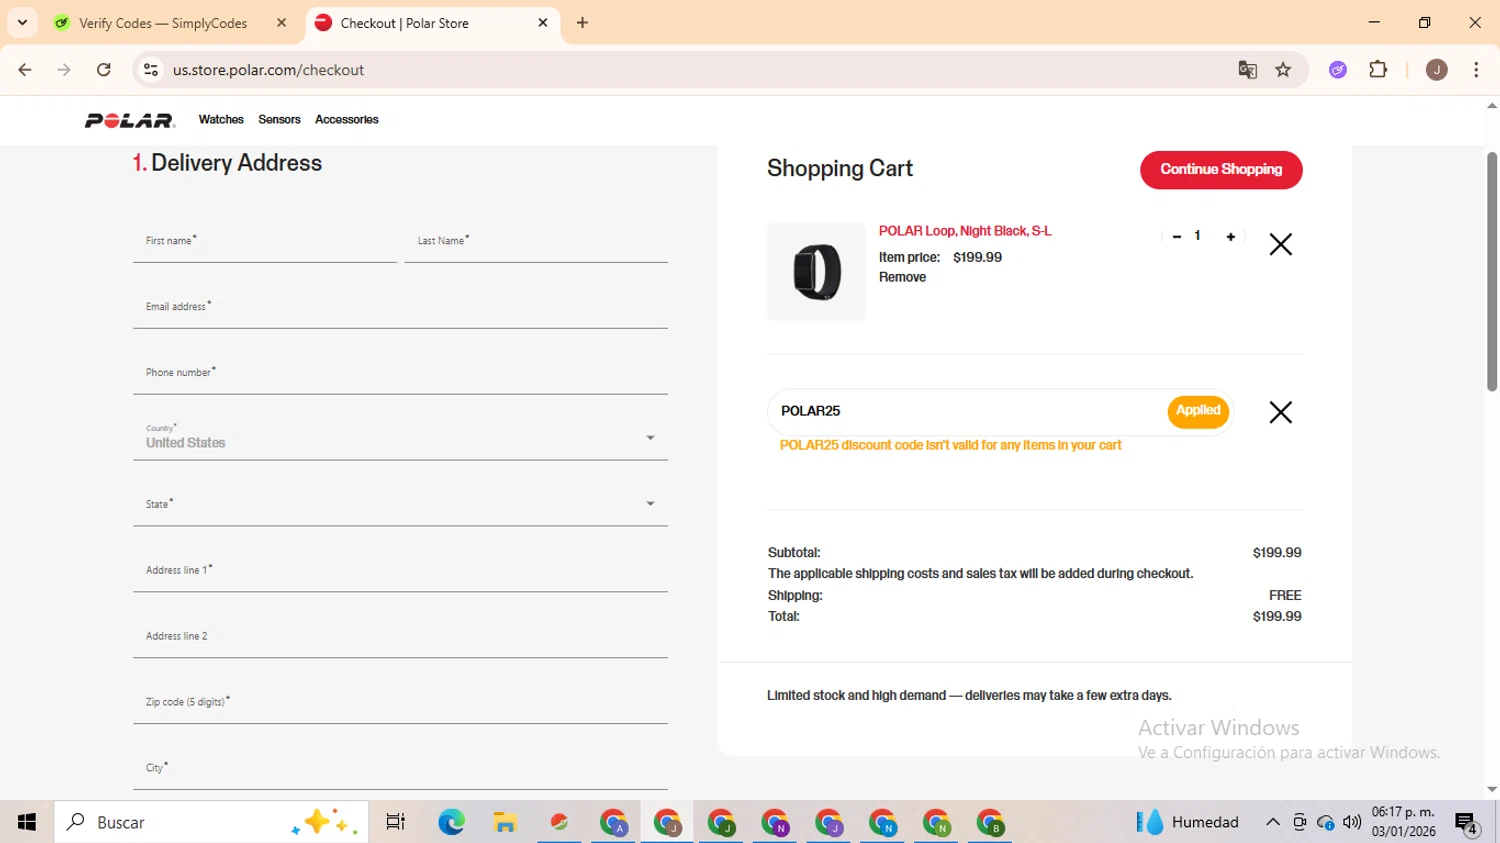Click the POLAR25 coupon code input
The width and height of the screenshot is (1500, 843).
(965, 411)
